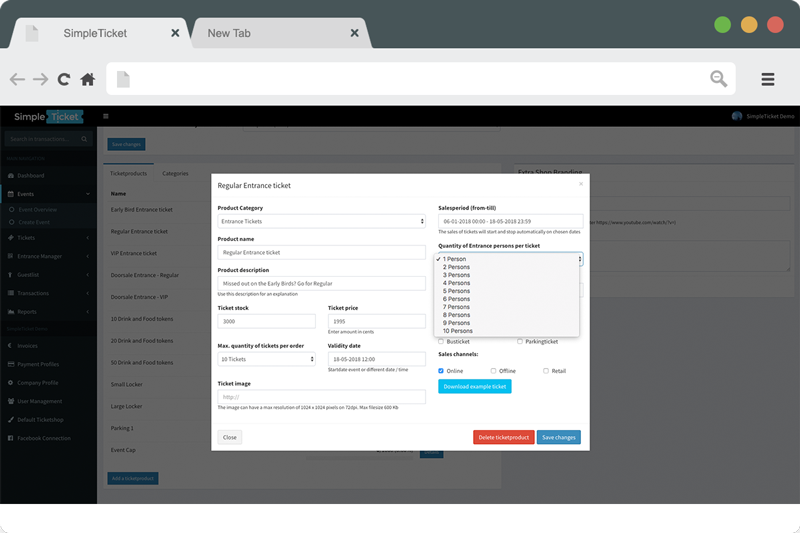Click the Tickets icon in sidebar
800x533 pixels.
tap(11, 238)
